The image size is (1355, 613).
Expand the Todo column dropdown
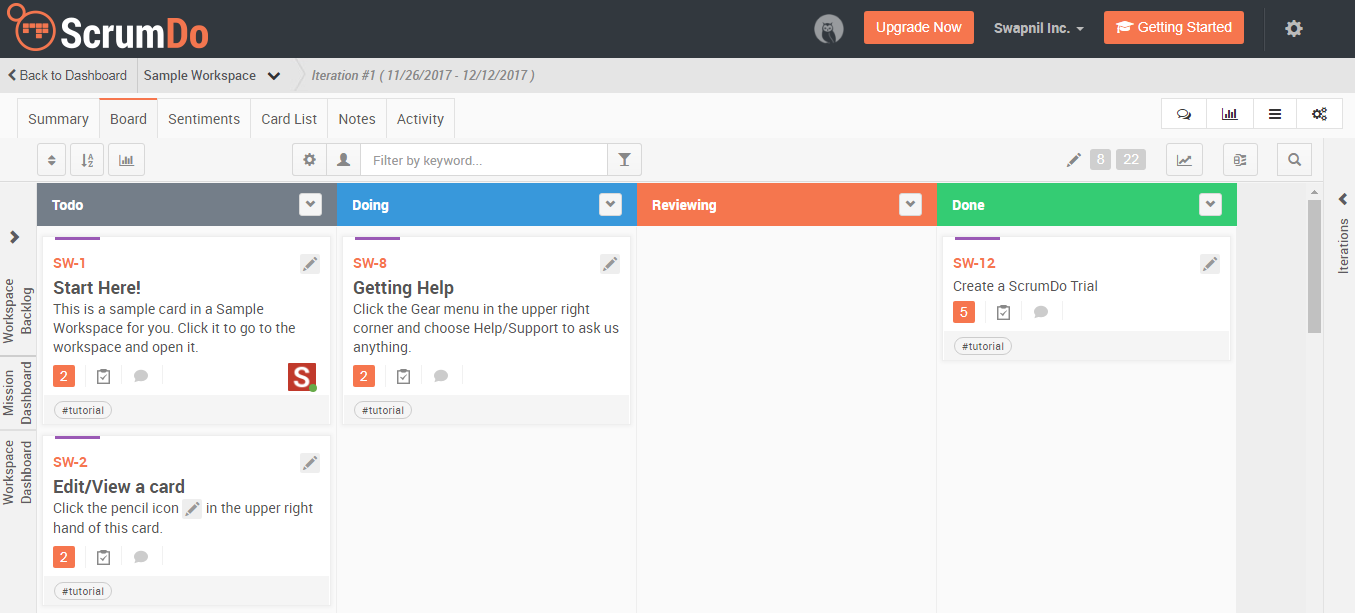310,204
